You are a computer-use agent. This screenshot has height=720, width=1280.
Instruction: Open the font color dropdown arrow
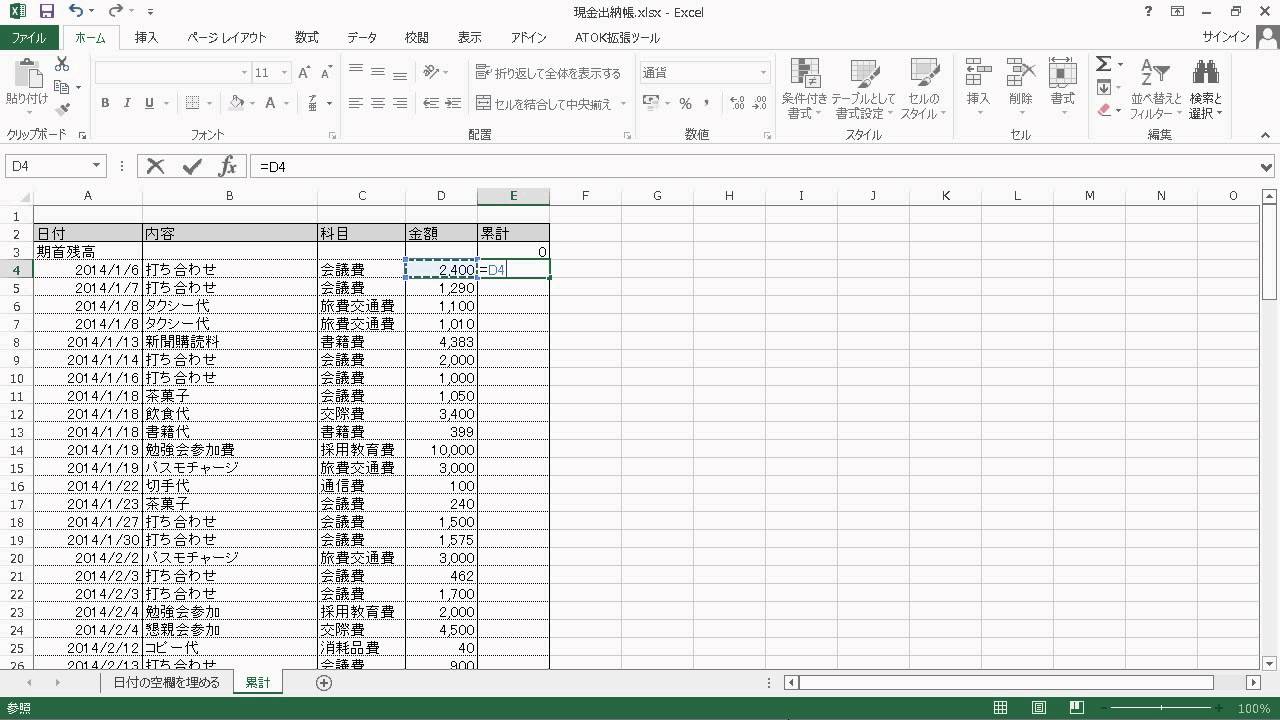click(x=285, y=103)
